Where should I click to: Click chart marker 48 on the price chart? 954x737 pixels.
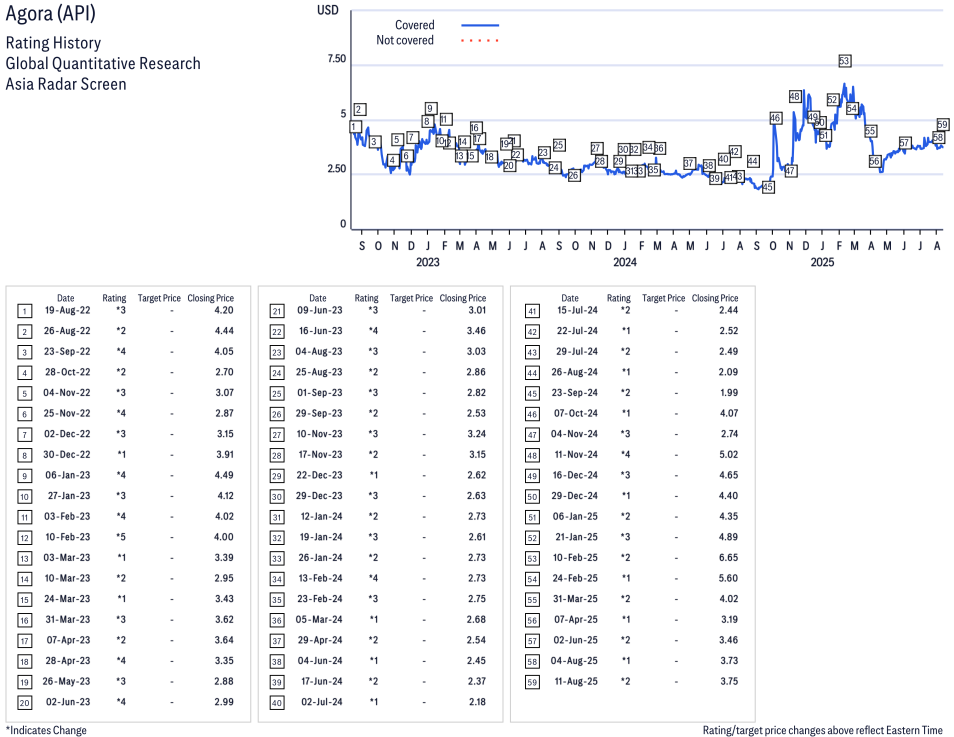coord(795,96)
